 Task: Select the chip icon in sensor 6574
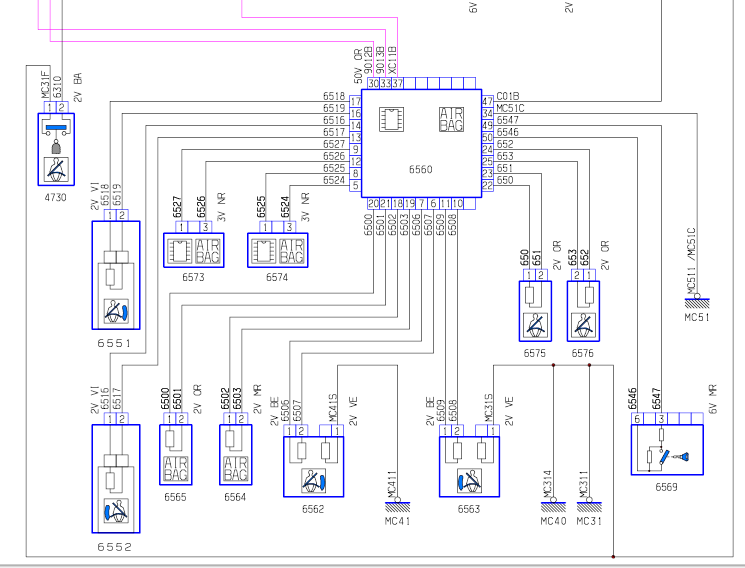[264, 251]
